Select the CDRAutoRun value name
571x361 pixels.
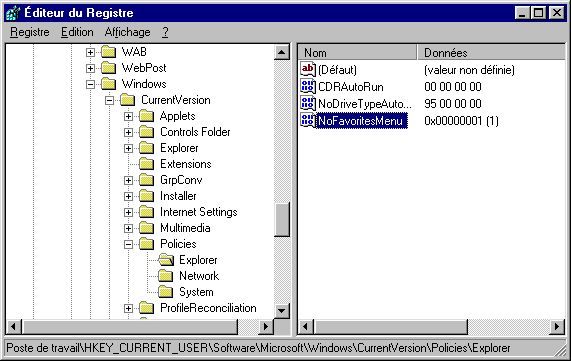pos(351,87)
